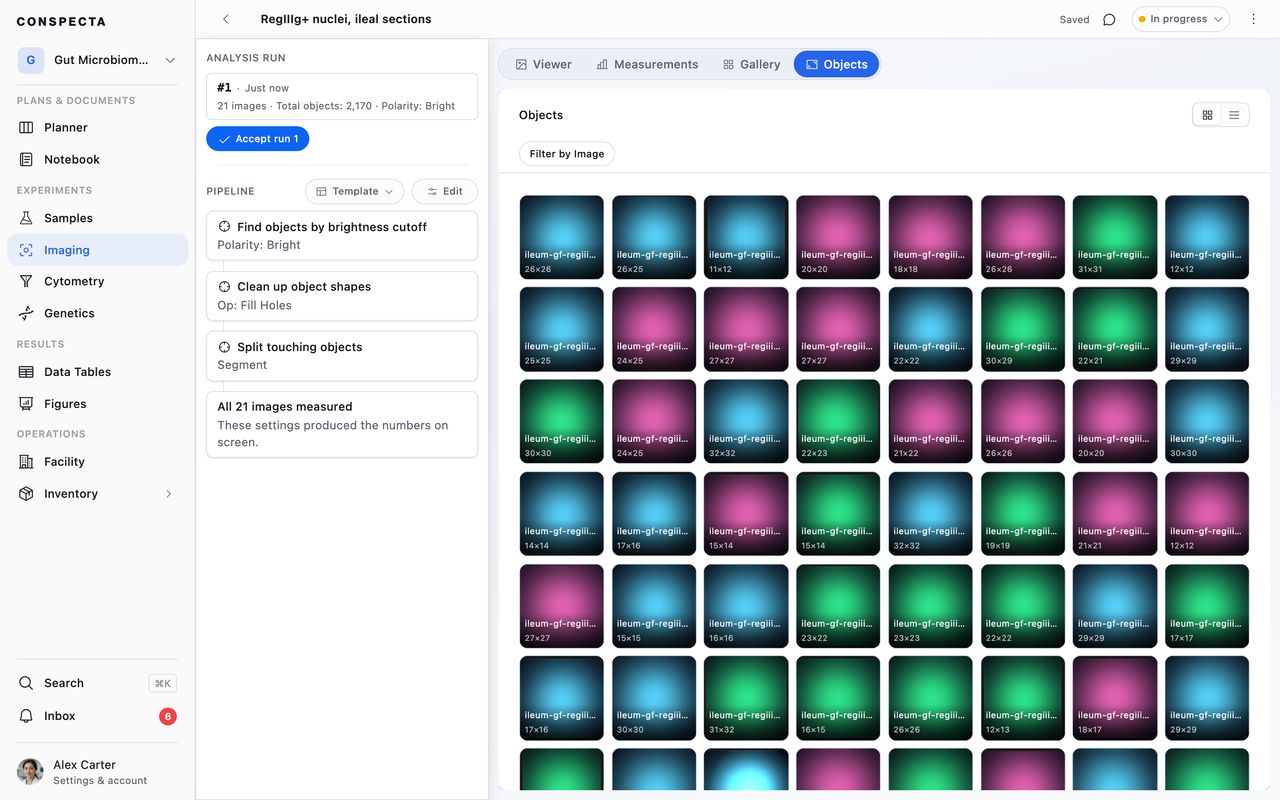Click the Samples flask icon
This screenshot has width=1280, height=800.
tap(26, 218)
